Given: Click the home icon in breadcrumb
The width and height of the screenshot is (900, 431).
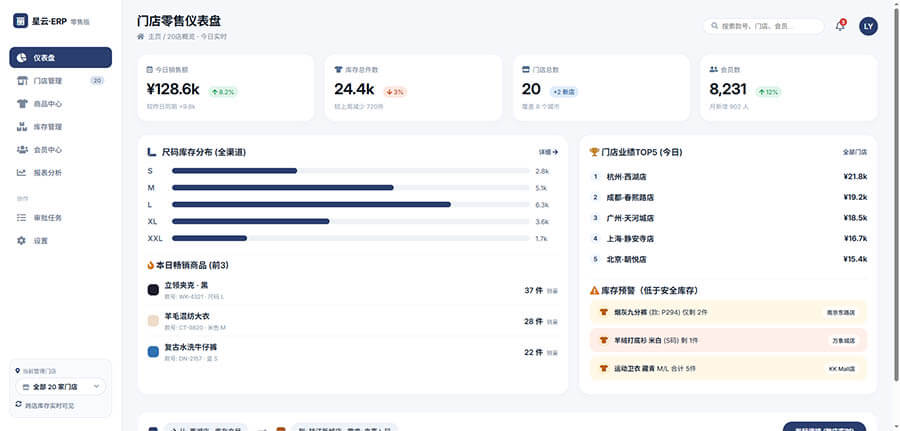Looking at the screenshot, I should [141, 36].
